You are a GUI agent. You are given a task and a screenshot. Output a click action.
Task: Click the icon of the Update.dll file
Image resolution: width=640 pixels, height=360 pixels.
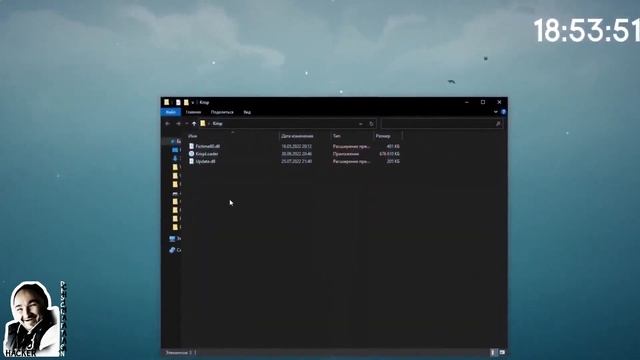pyautogui.click(x=191, y=162)
